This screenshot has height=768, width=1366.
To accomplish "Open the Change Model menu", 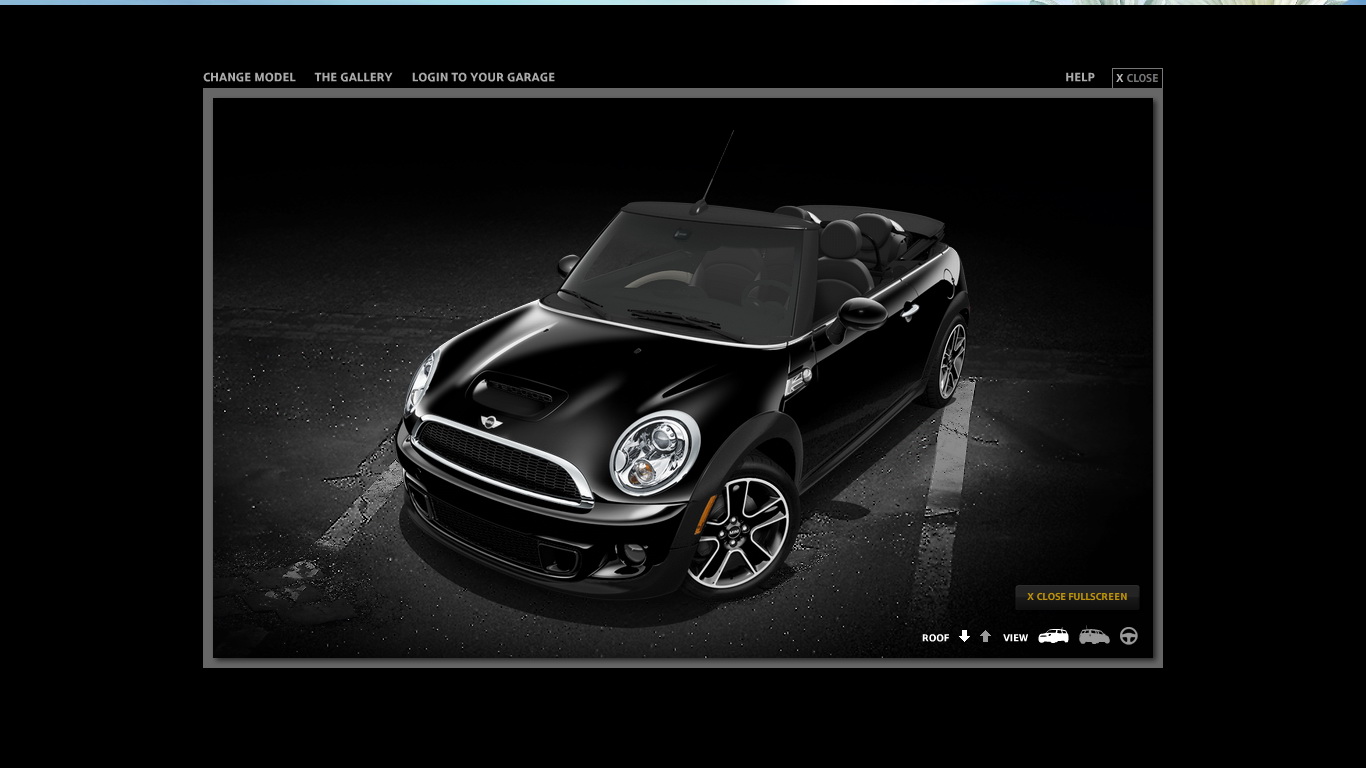I will pos(249,78).
